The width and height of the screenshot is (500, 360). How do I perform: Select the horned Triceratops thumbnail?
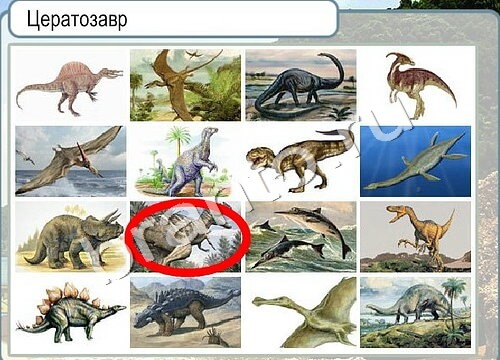[x=70, y=237]
